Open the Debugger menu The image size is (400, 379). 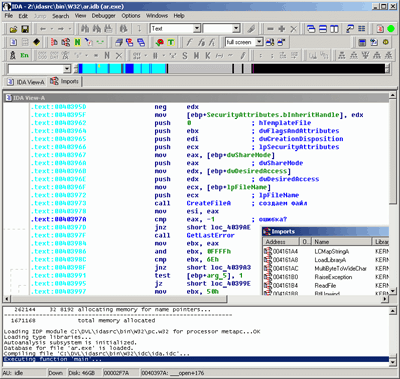pos(103,16)
